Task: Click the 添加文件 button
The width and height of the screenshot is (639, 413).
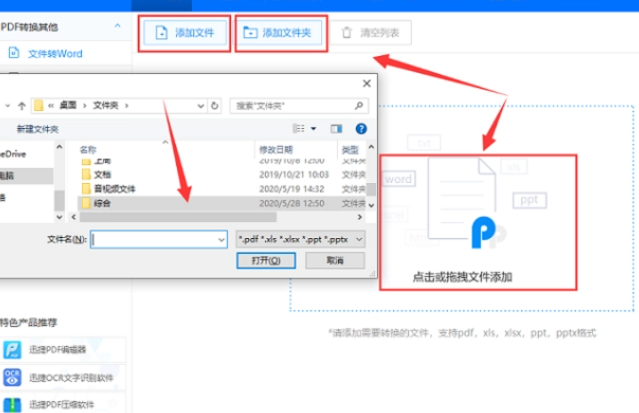Action: tap(185, 33)
